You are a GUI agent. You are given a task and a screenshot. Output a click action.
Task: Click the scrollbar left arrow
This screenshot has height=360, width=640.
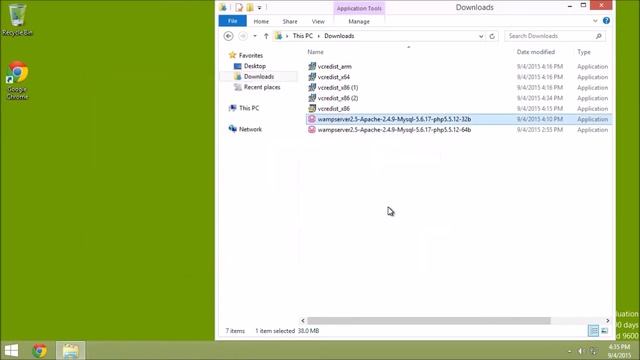pyautogui.click(x=303, y=321)
